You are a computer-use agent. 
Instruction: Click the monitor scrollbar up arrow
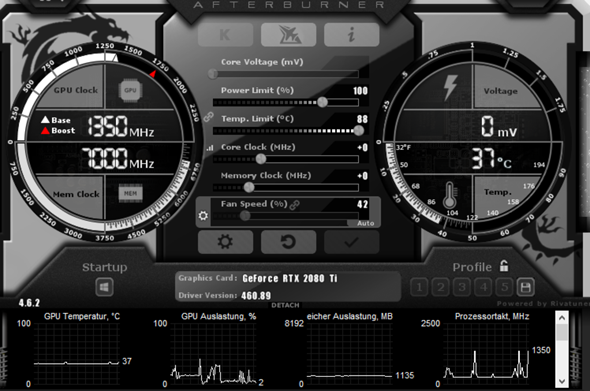point(562,318)
